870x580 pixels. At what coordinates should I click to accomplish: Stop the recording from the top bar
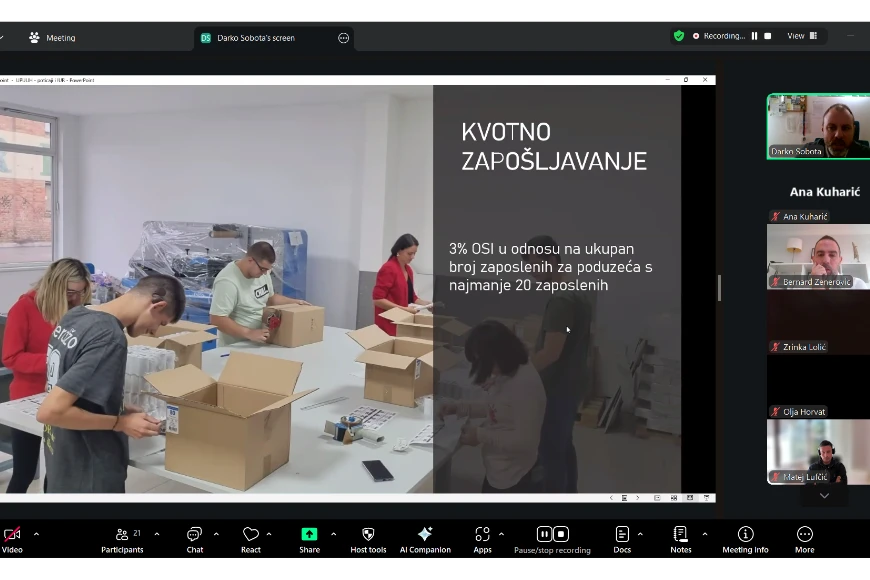pos(768,36)
